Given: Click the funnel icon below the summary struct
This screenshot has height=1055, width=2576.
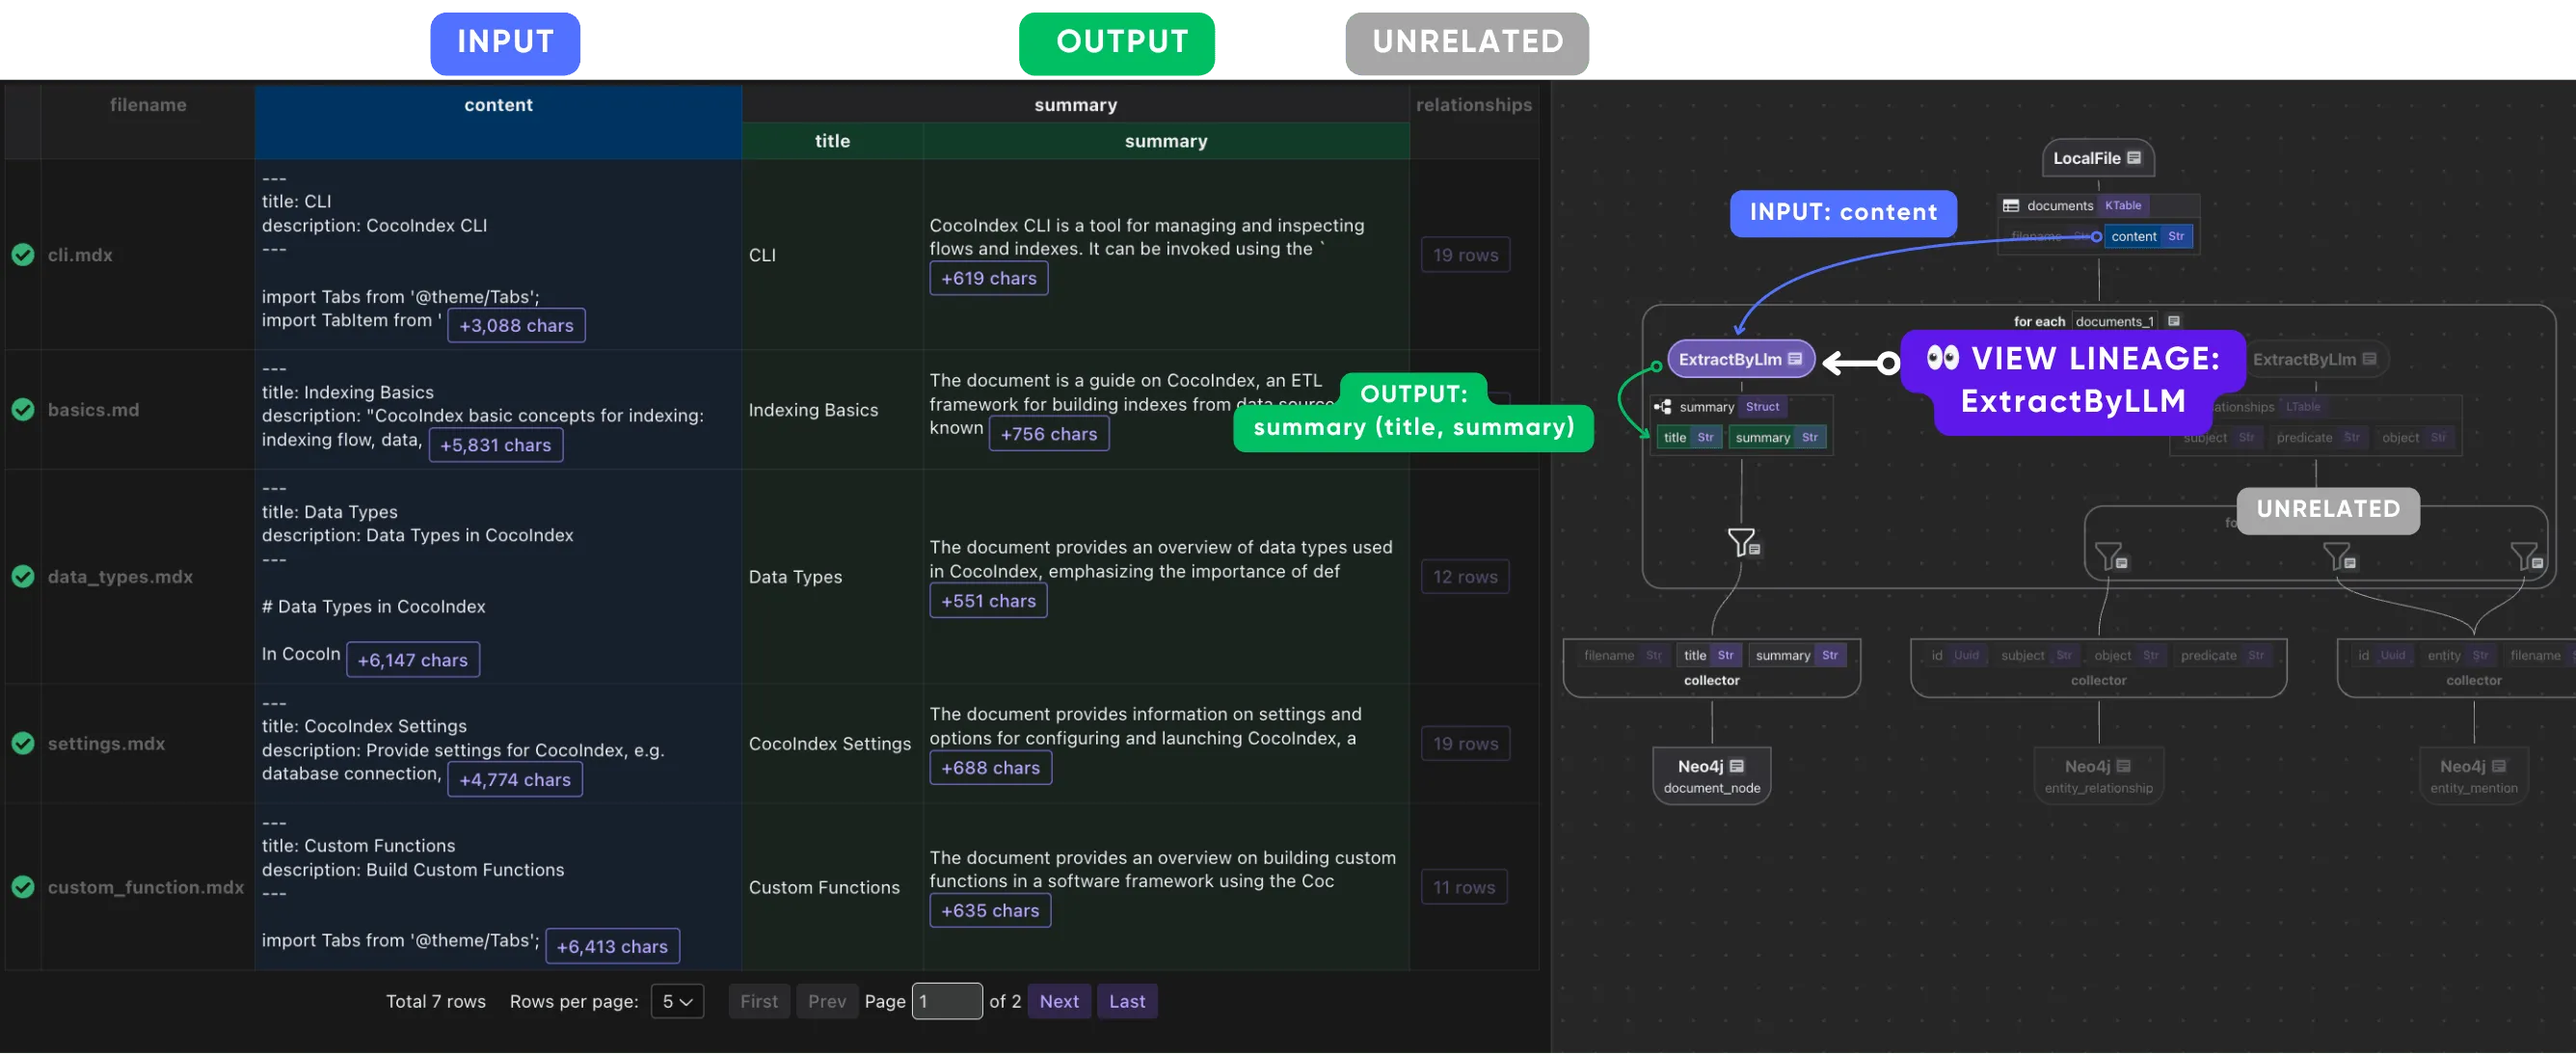Looking at the screenshot, I should point(1743,543).
